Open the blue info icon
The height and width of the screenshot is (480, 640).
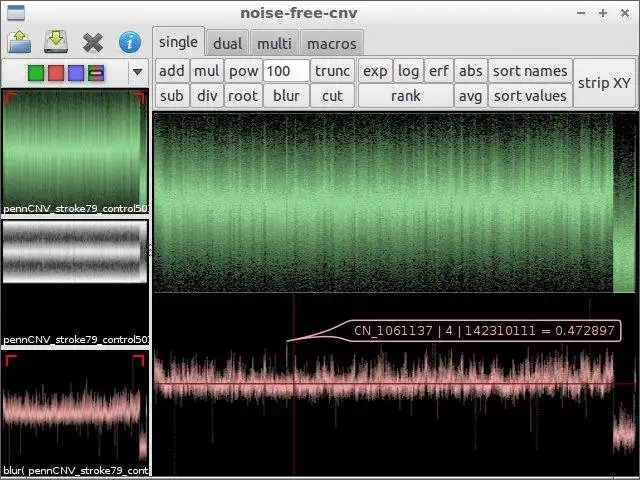coord(130,42)
